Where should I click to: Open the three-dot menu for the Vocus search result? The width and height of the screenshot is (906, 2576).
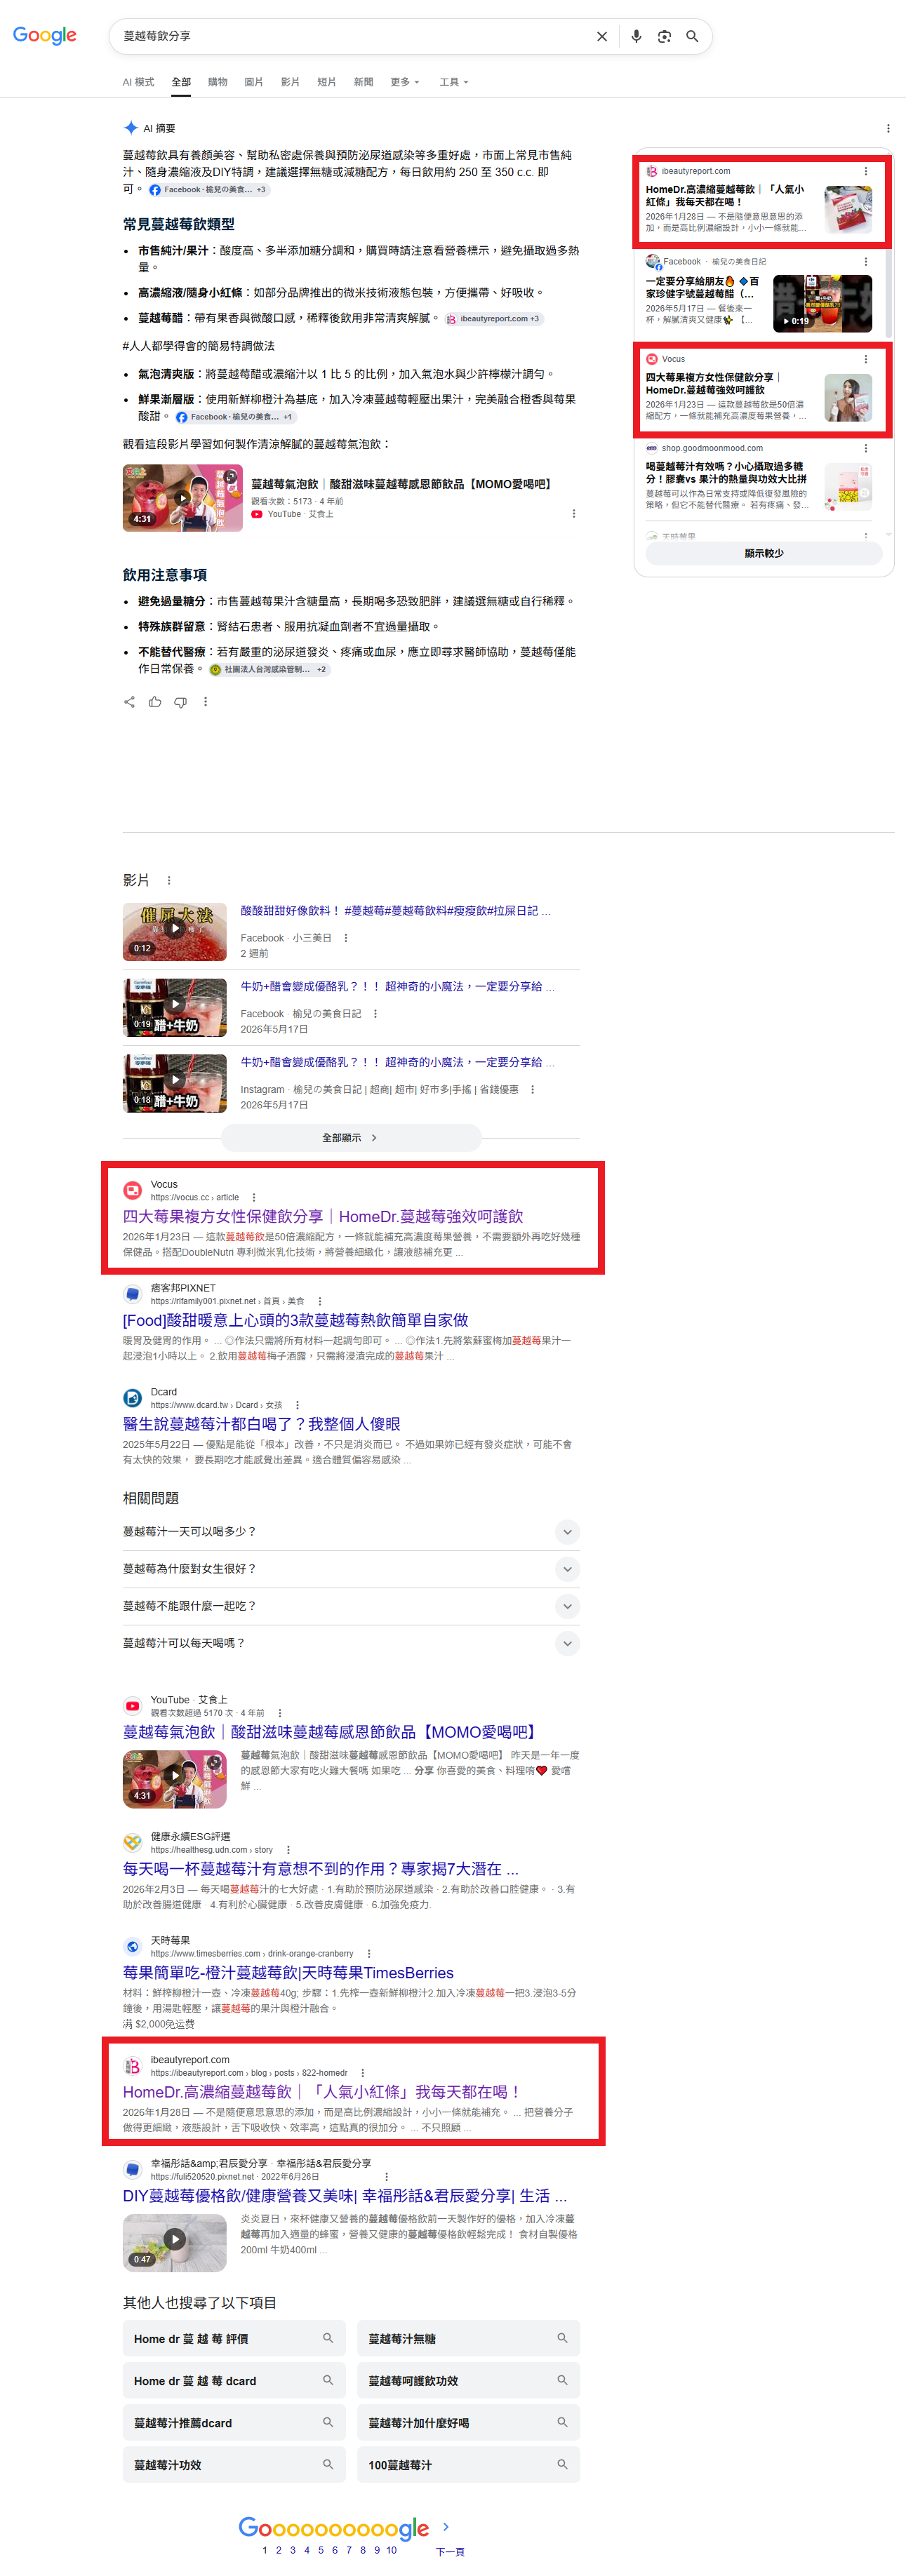pos(254,1197)
